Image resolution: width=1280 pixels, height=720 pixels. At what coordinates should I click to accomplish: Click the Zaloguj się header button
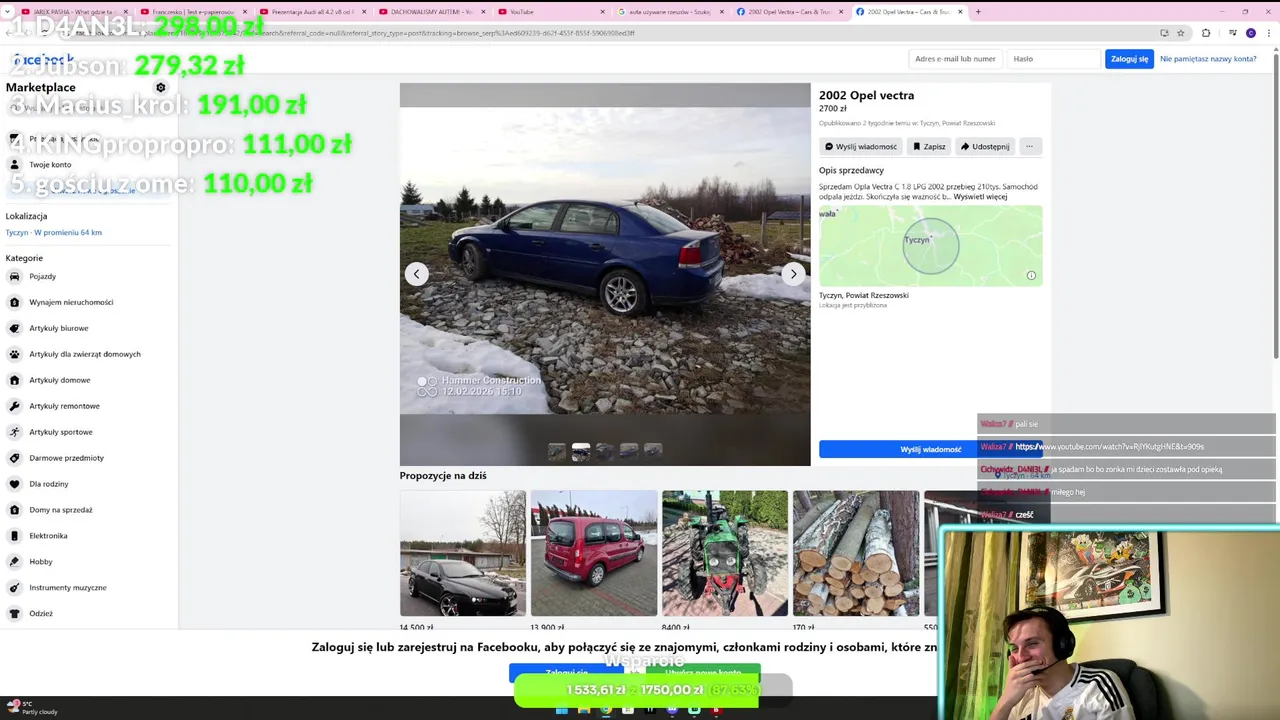click(1129, 59)
